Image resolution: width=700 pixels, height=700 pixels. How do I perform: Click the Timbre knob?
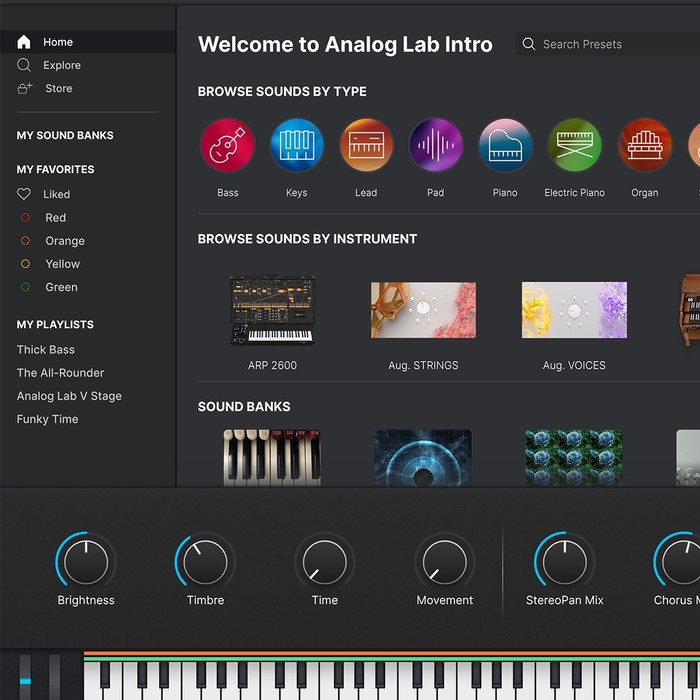coord(205,562)
